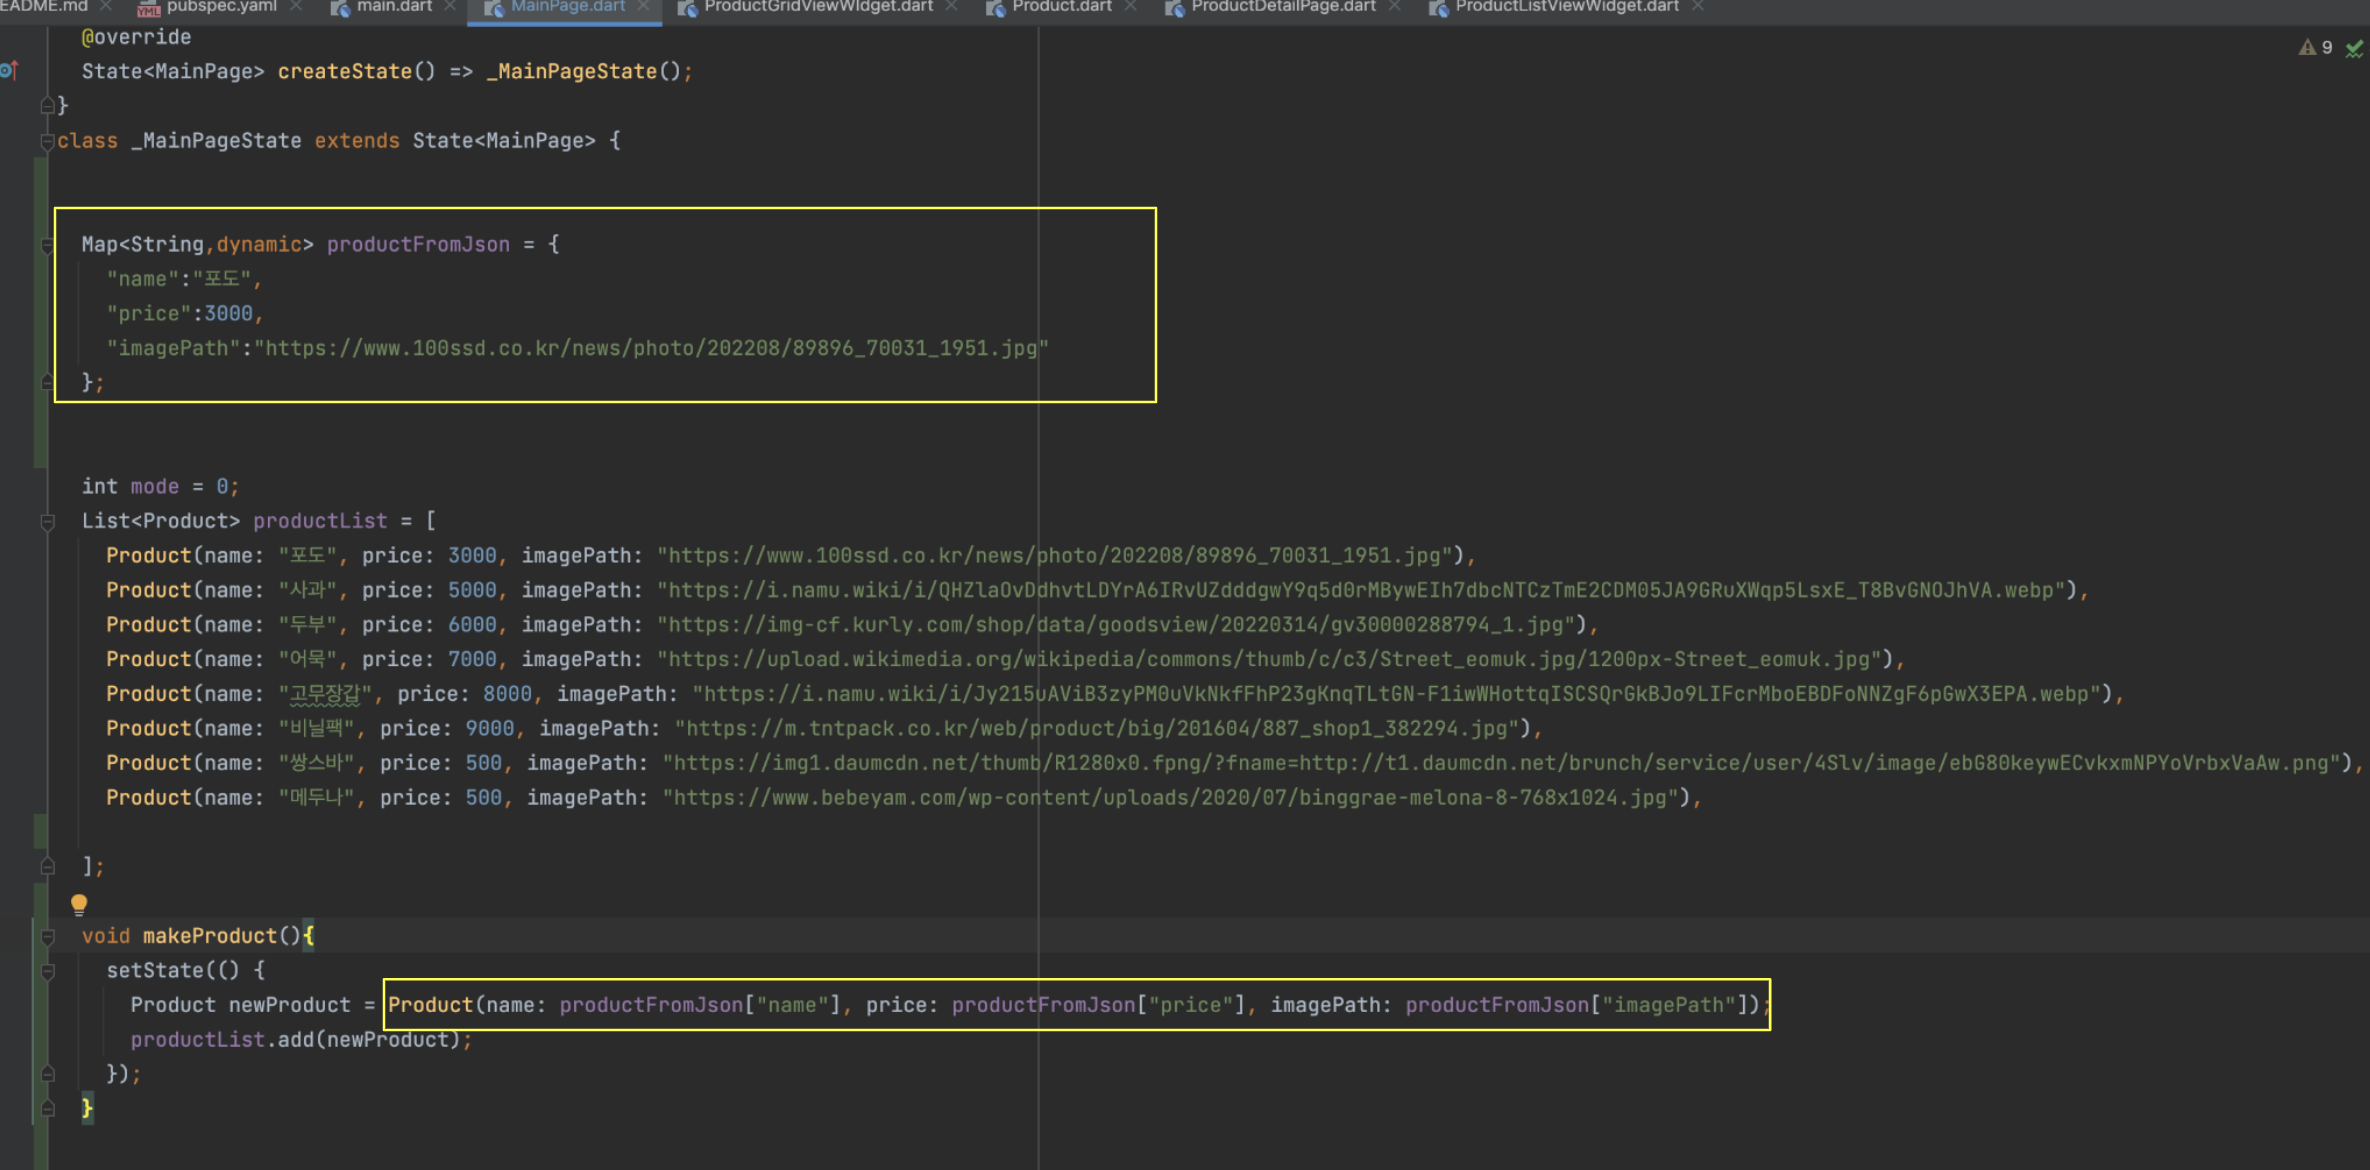Close the Product.dart tab
2370x1170 pixels.
click(x=1130, y=7)
